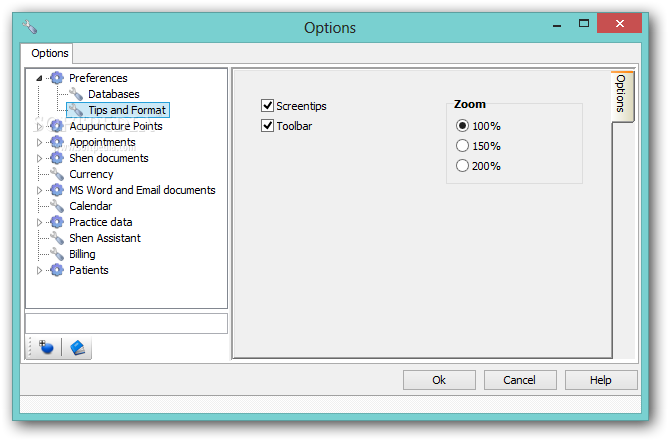Select the vertical Options side tab

pyautogui.click(x=621, y=96)
